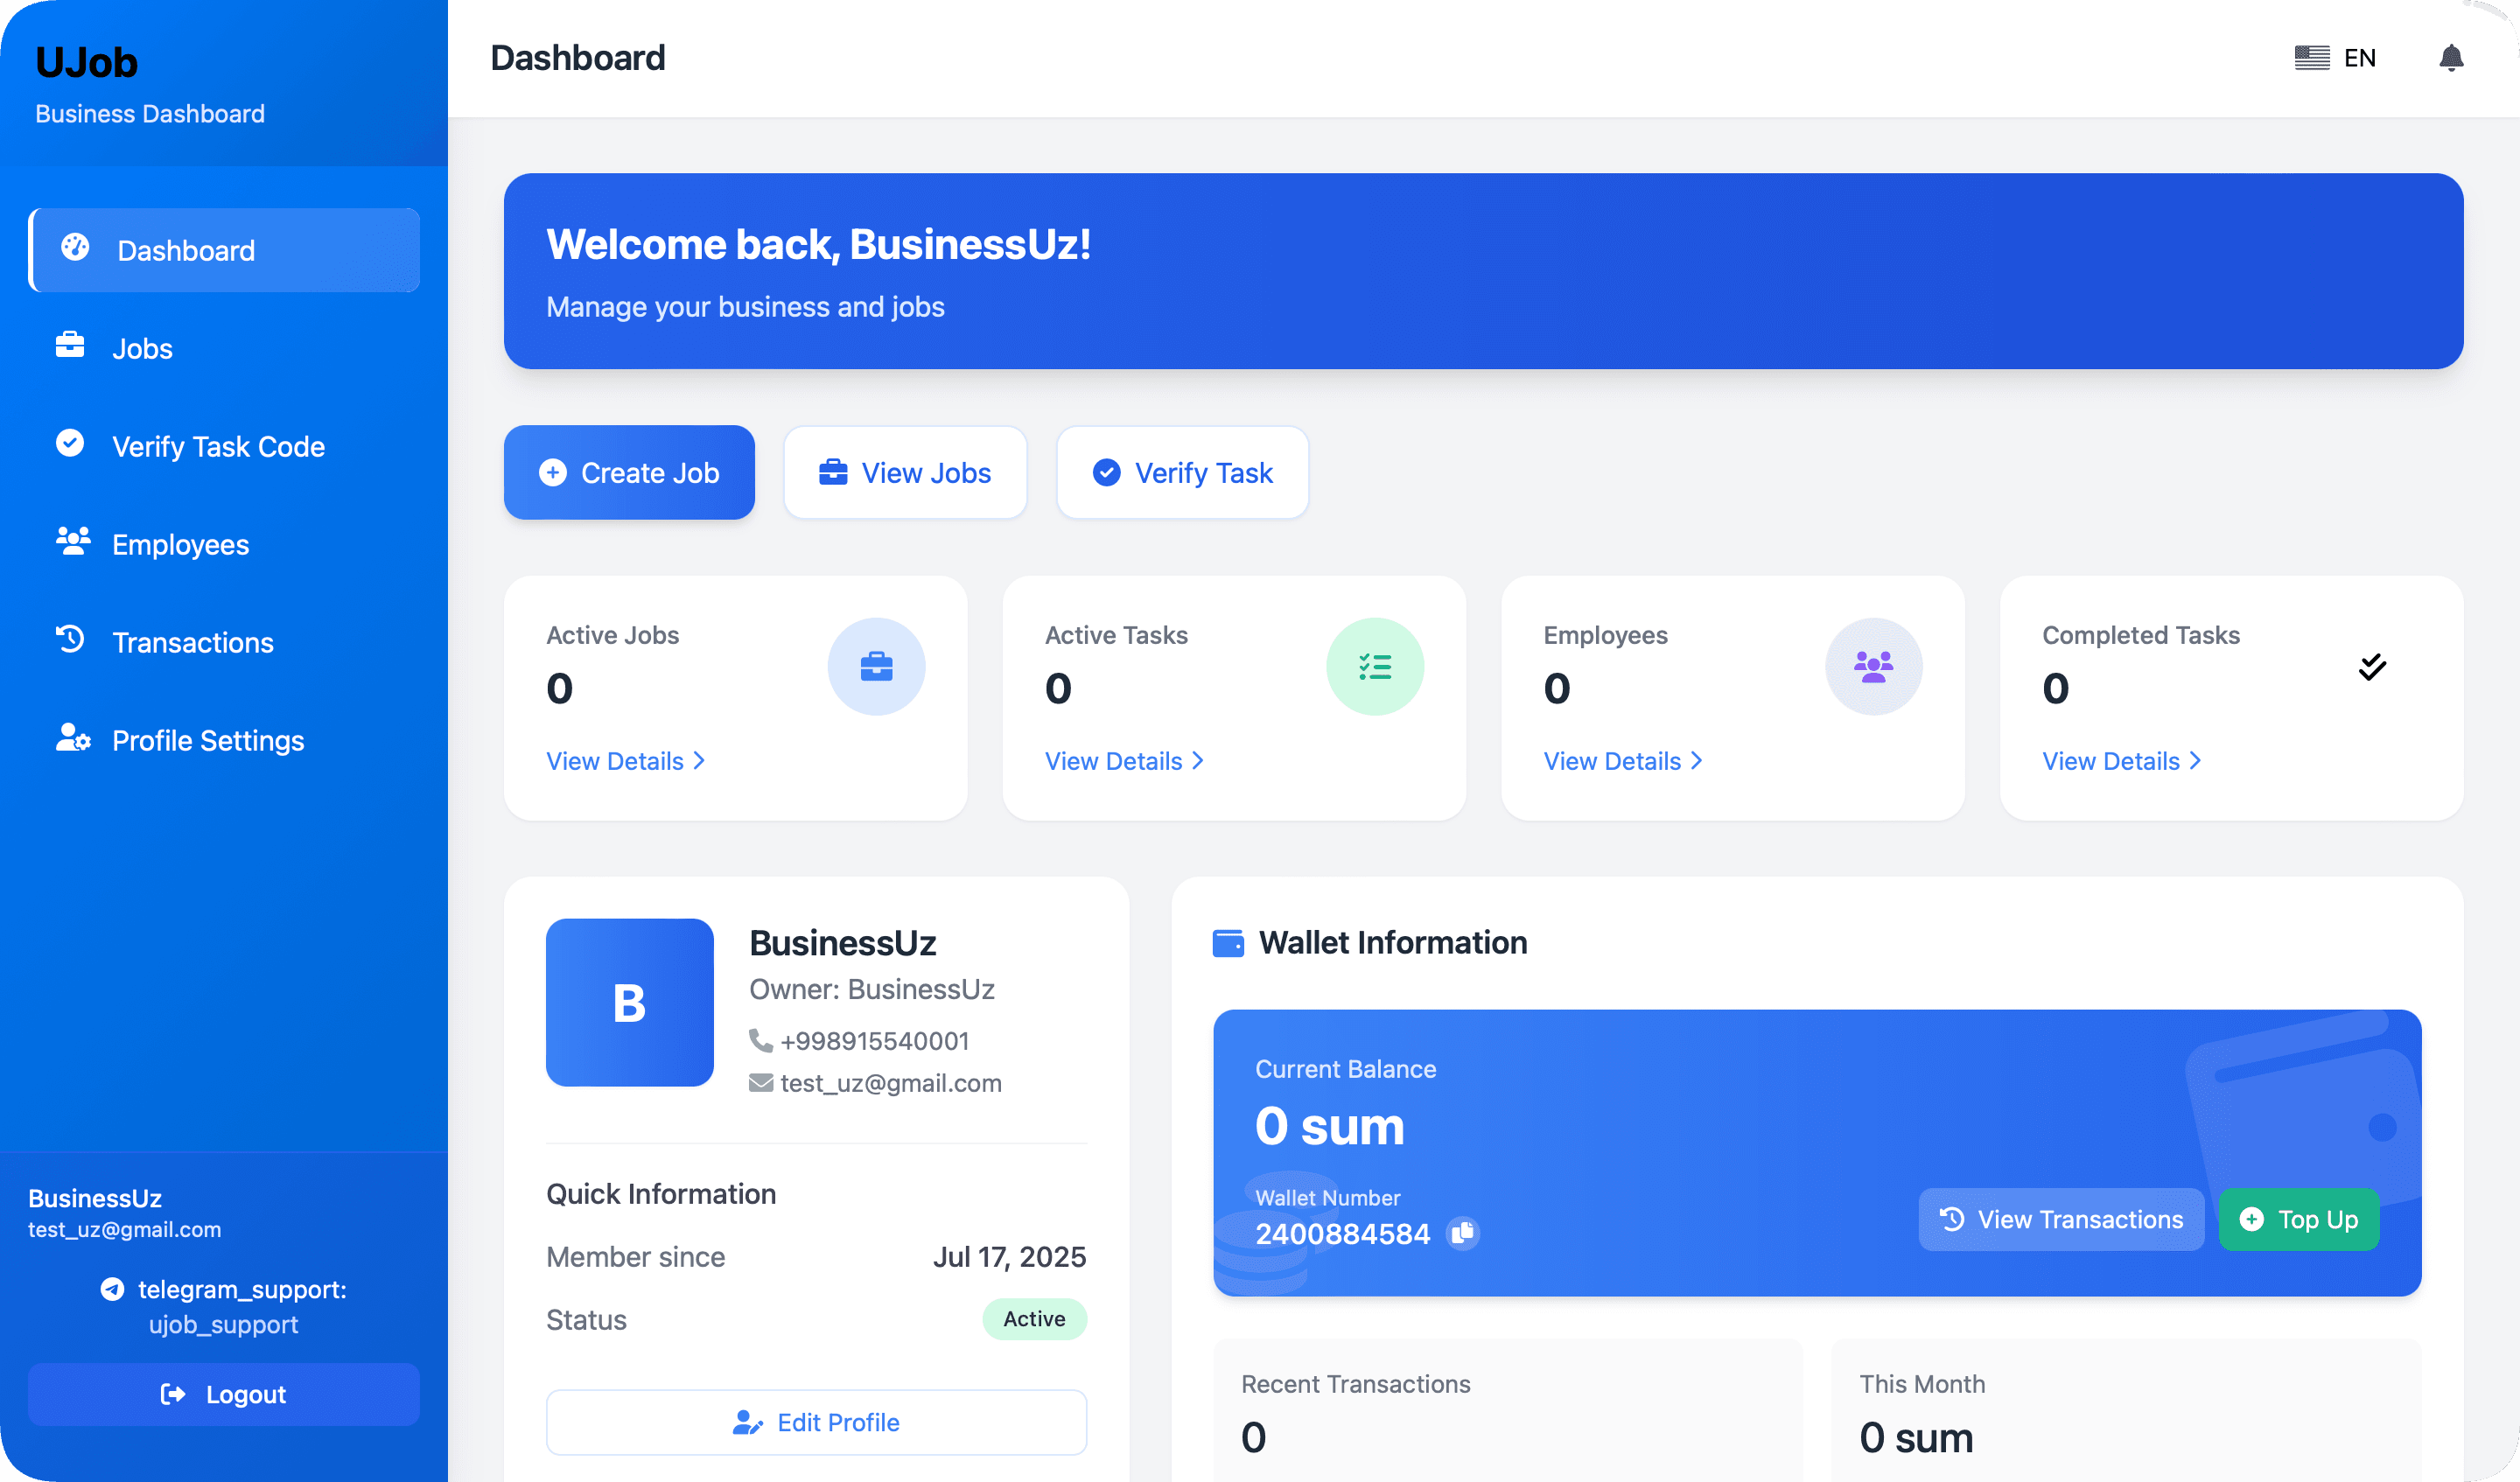This screenshot has height=1482, width=2520.
Task: Open Verify Task Code sidebar item
Action: (218, 446)
